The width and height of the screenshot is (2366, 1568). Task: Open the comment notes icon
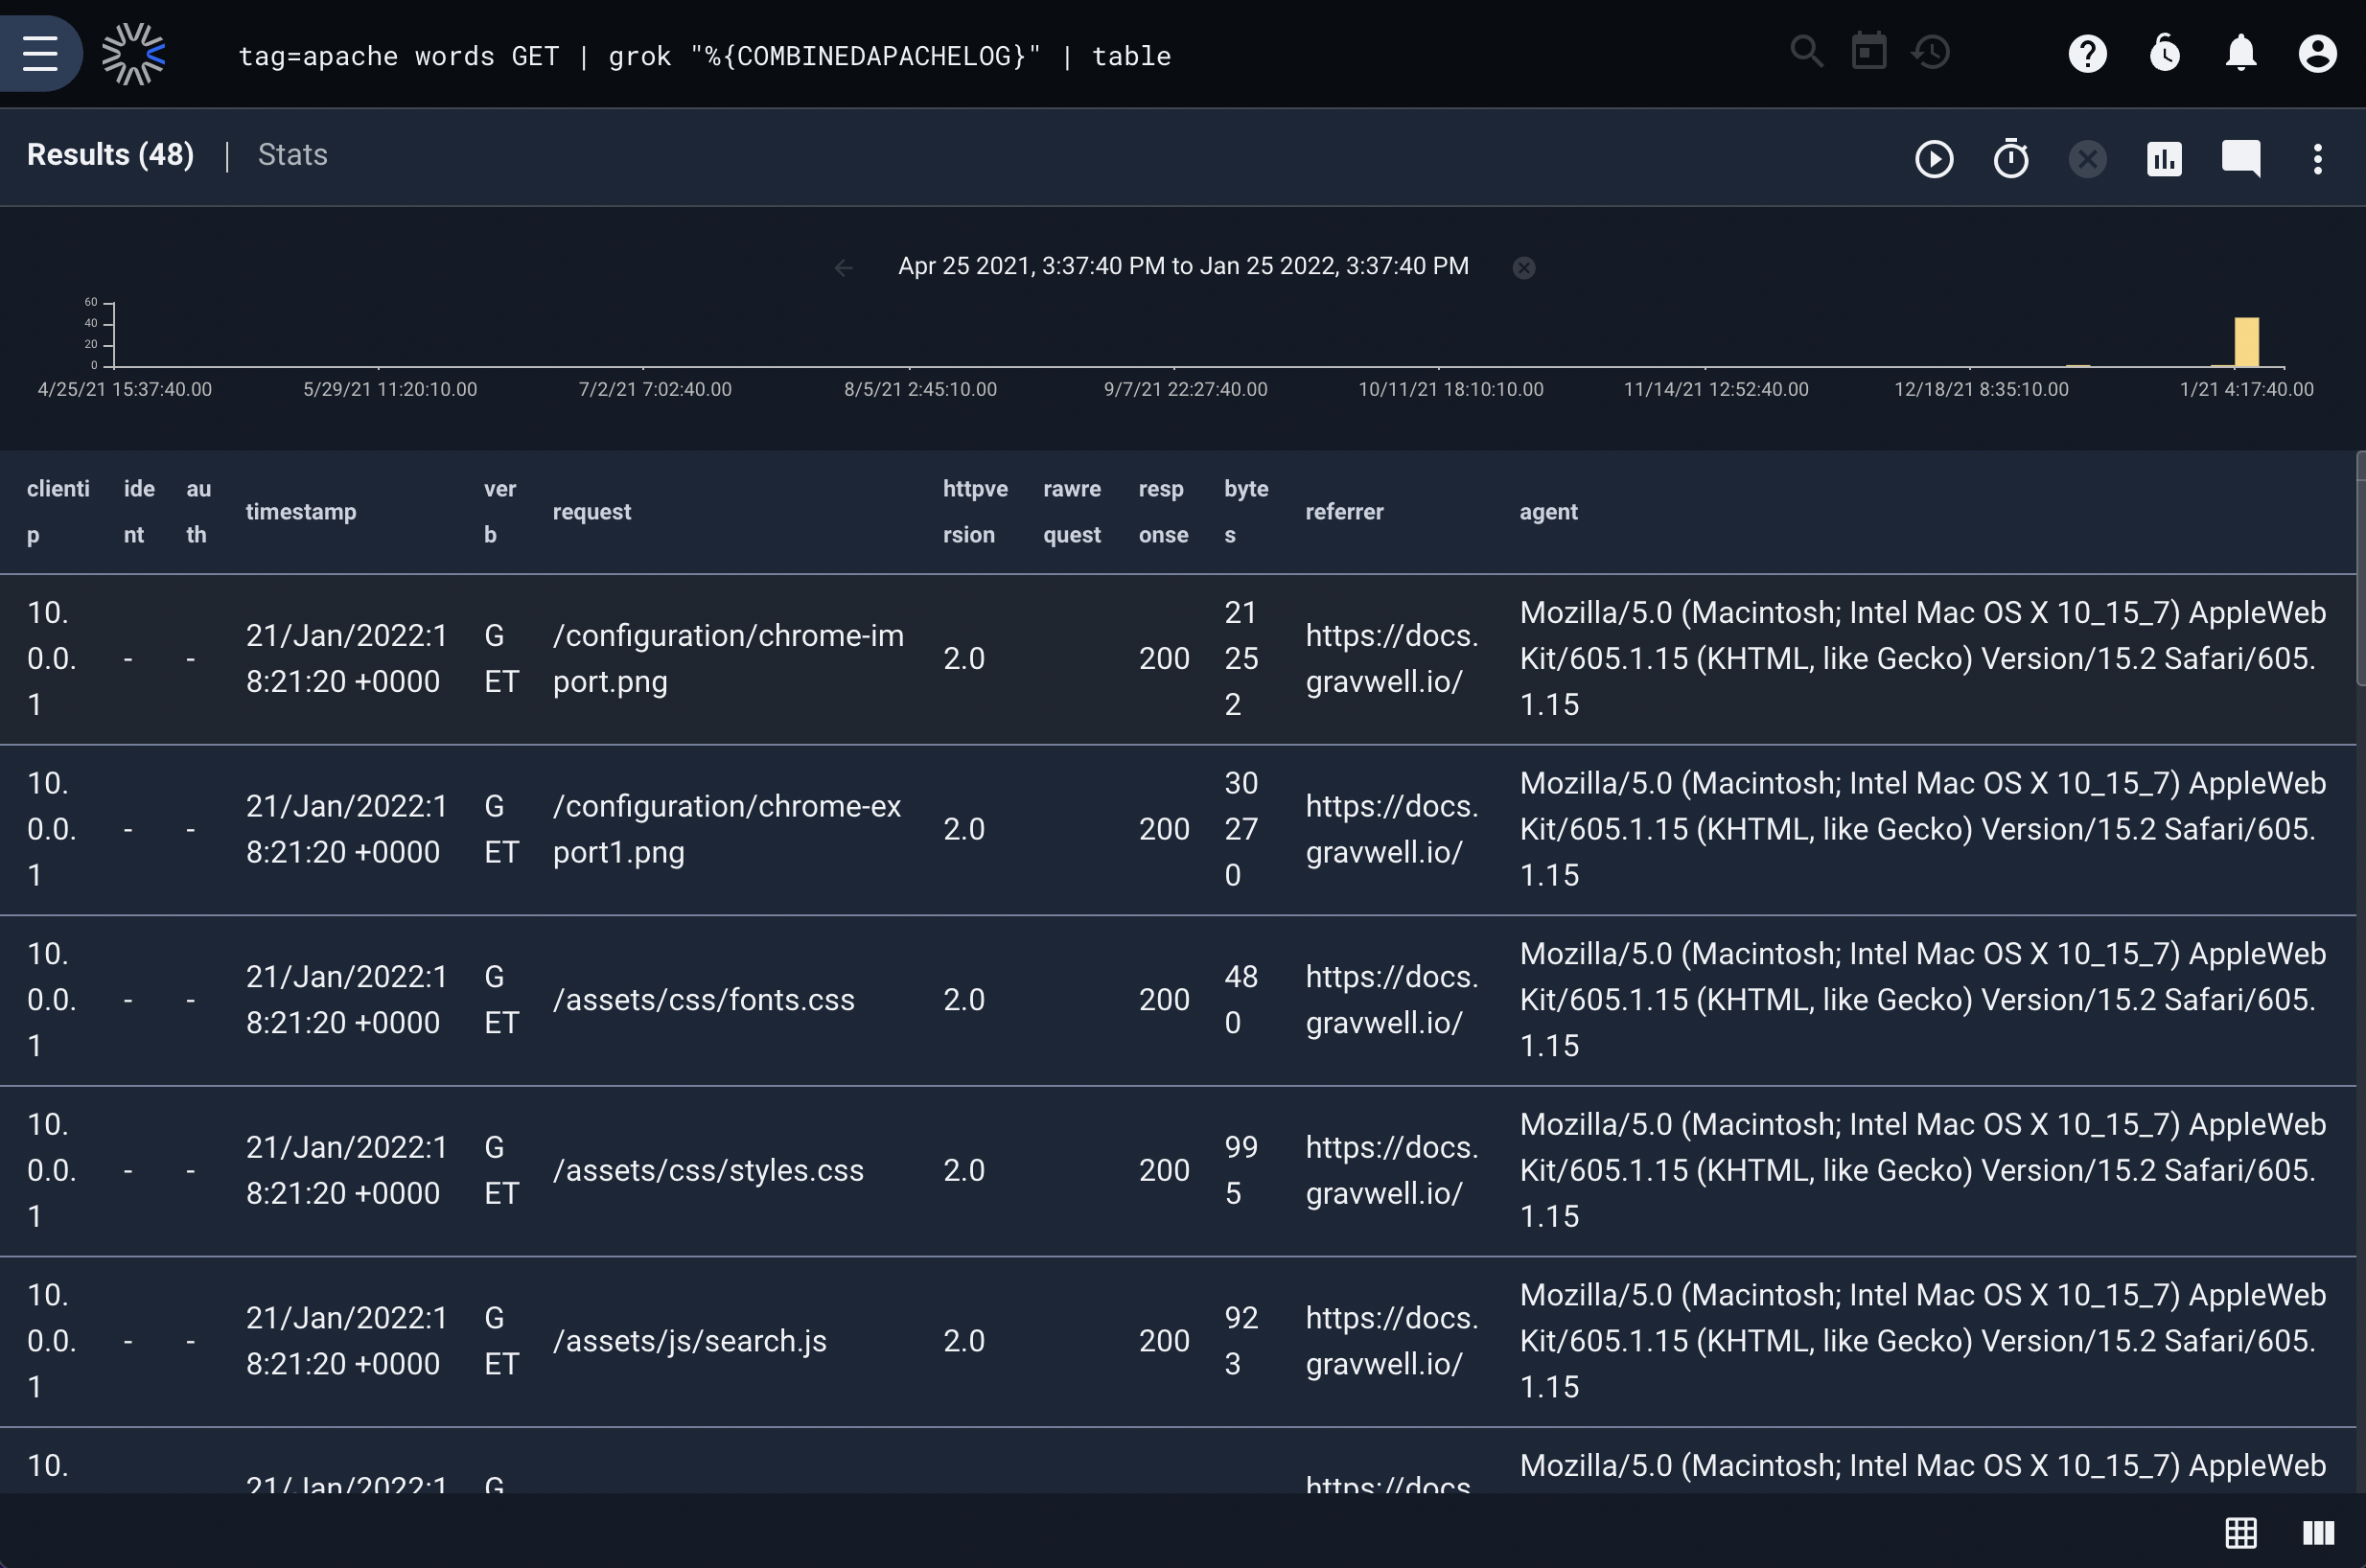coord(2241,159)
